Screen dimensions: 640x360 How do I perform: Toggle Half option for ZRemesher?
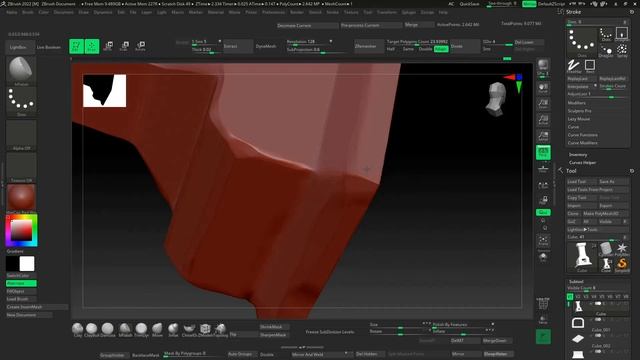tap(391, 49)
